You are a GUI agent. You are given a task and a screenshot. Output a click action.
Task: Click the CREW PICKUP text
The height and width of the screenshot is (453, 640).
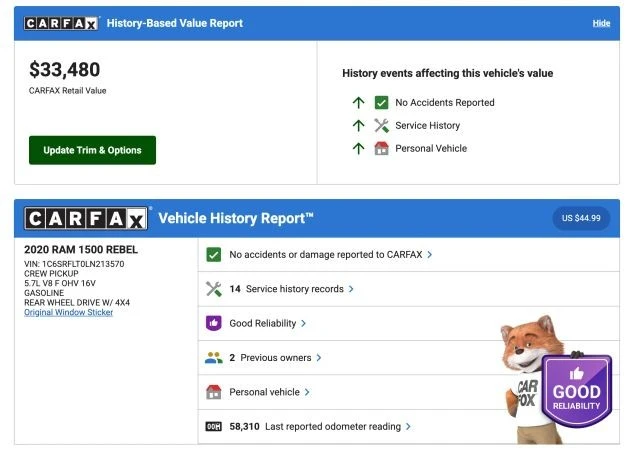click(51, 273)
